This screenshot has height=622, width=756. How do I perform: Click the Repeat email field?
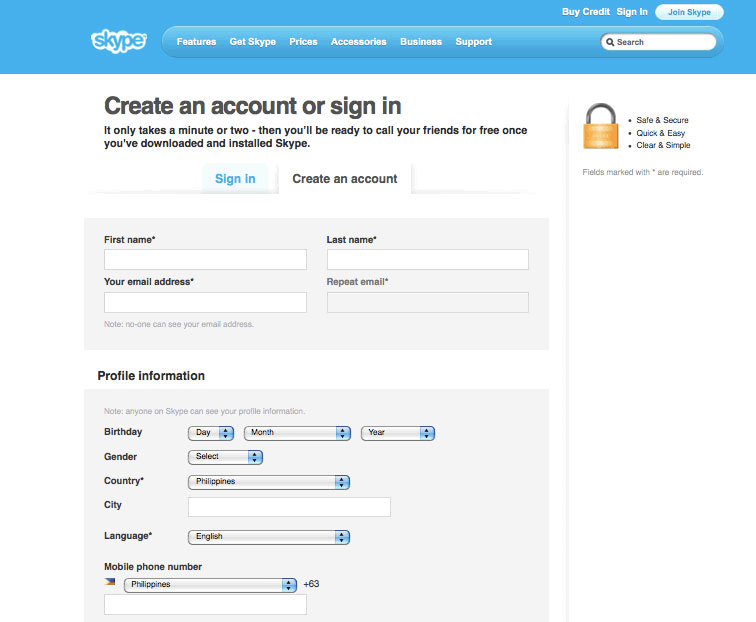(428, 302)
